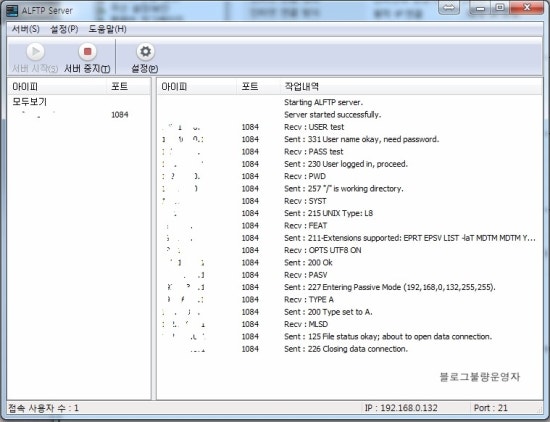The width and height of the screenshot is (550, 422).
Task: Click the 작업내역 column header
Action: coord(411,86)
